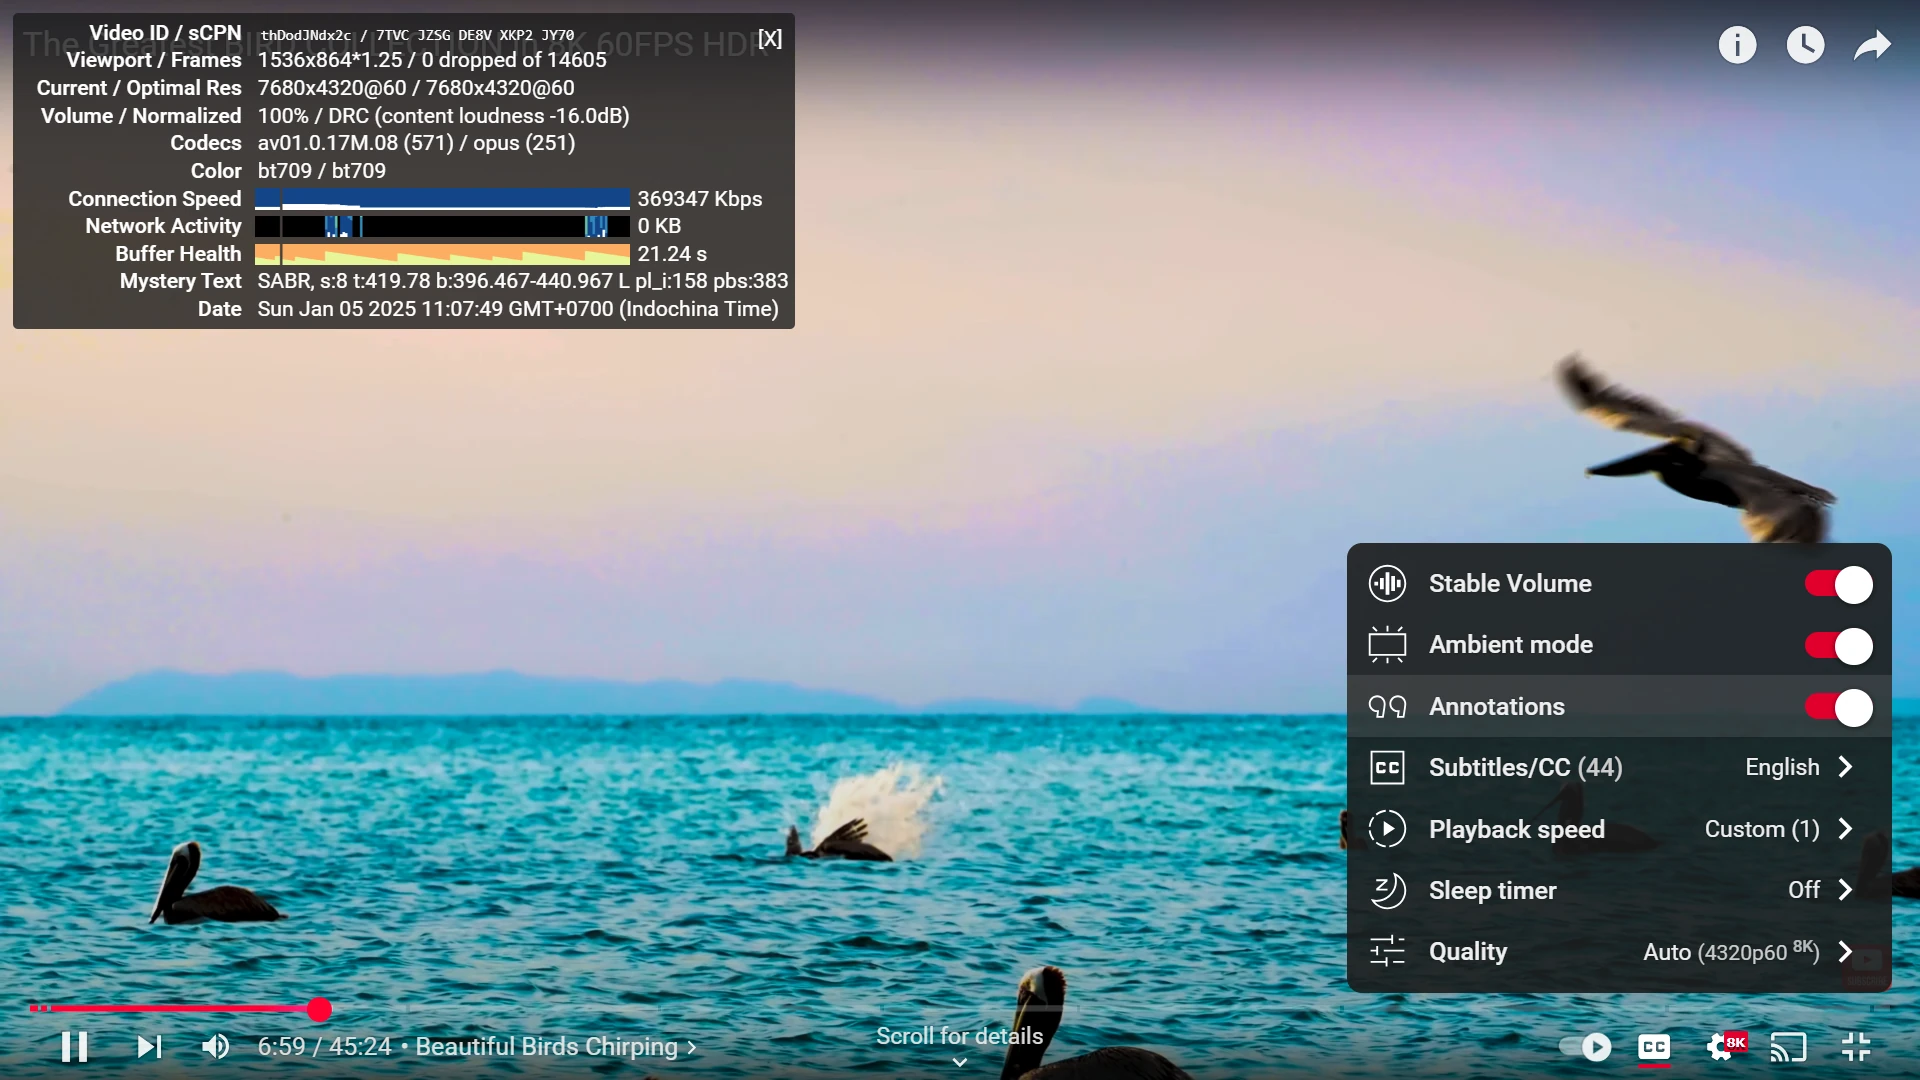Click the Quality sliders icon

pos(1387,952)
